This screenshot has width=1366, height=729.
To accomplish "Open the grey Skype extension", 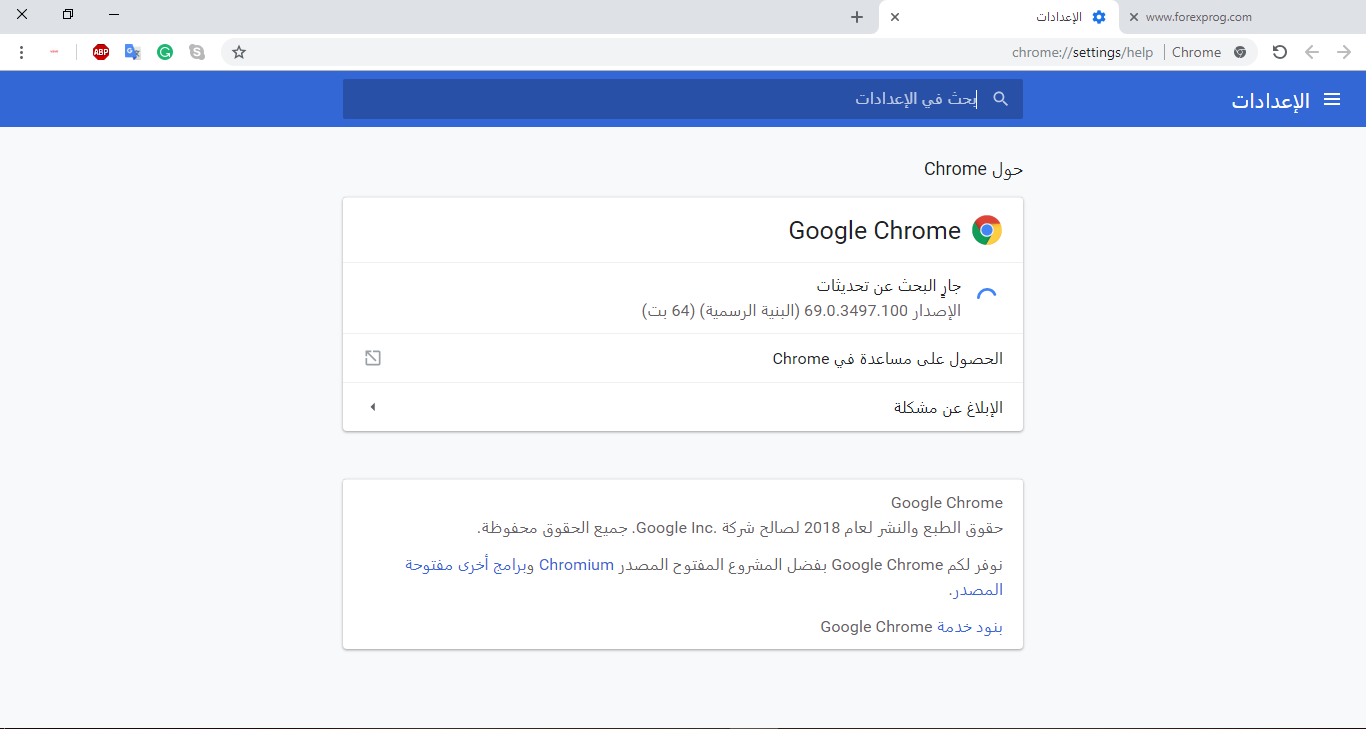I will [197, 52].
